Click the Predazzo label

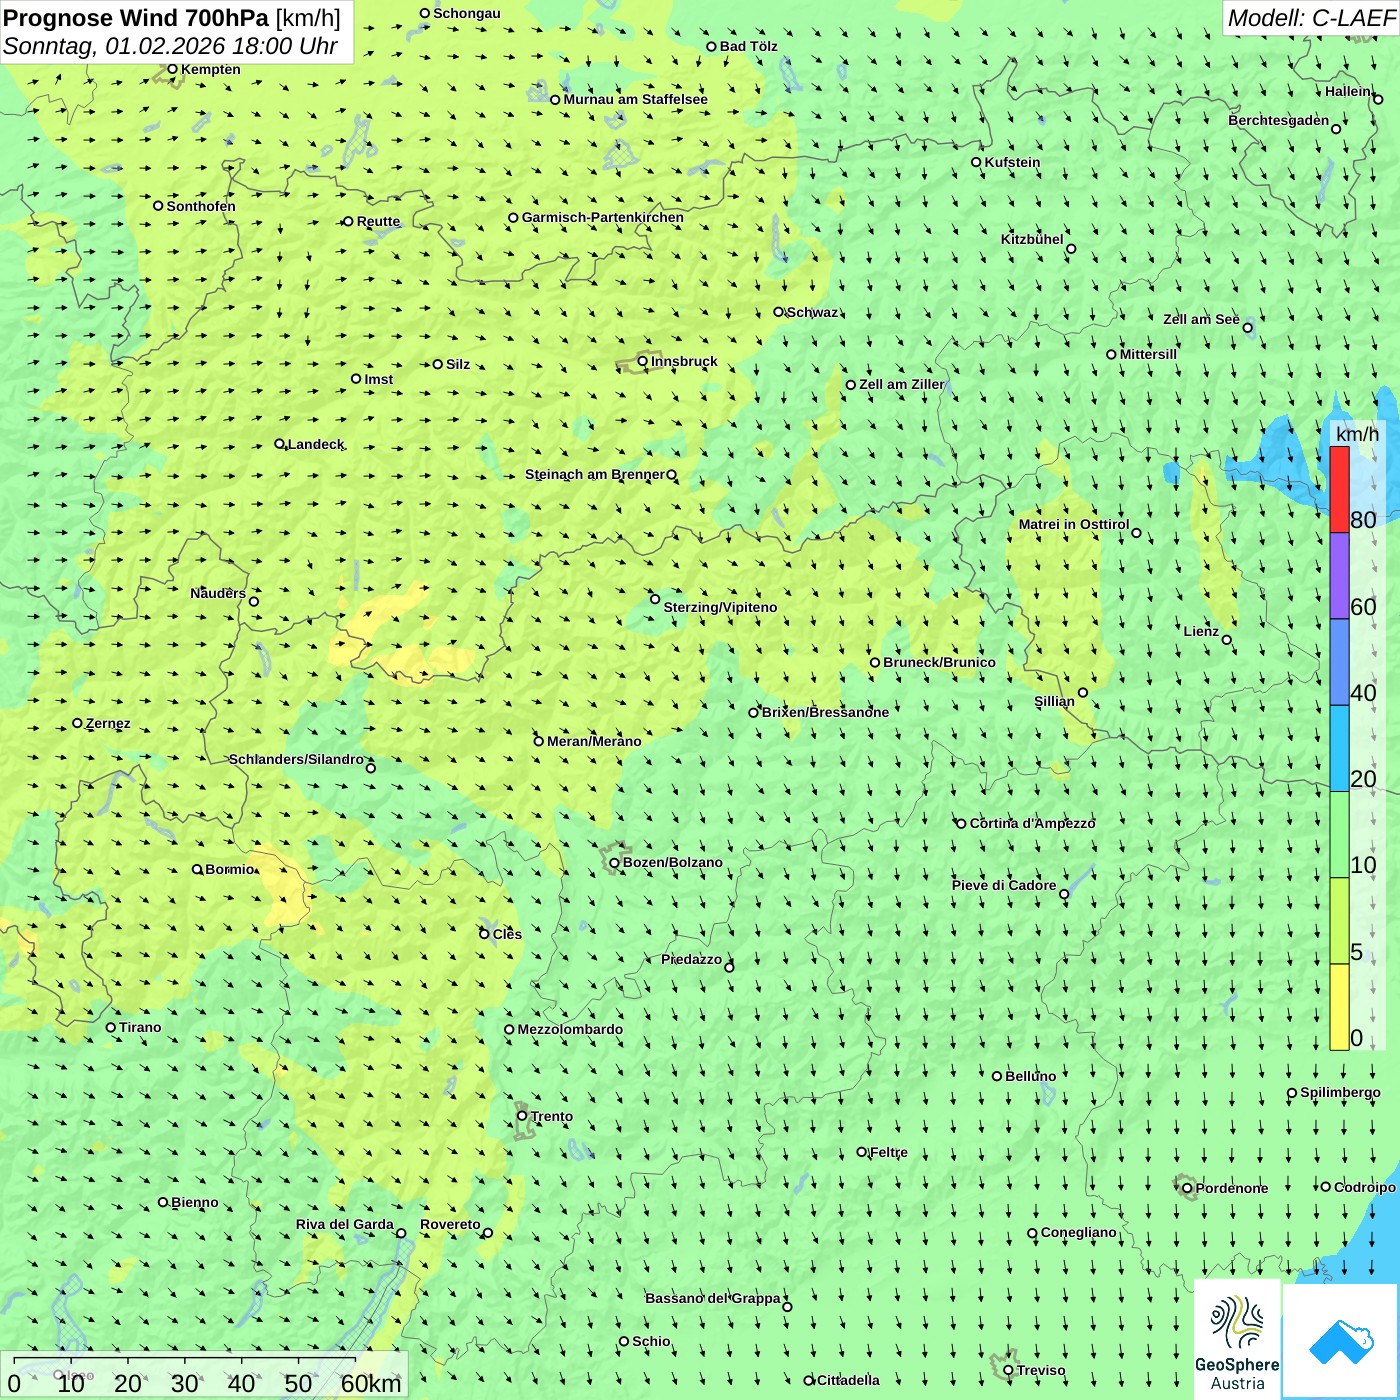pos(691,959)
